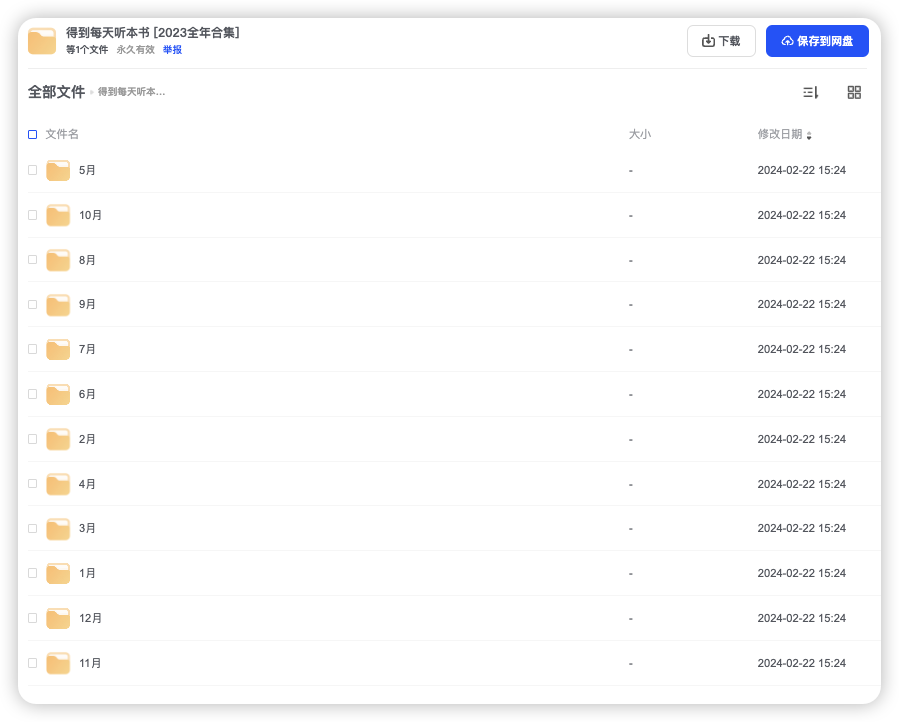Click the share folder icon in header
Viewport: 899px width, 722px height.
[42, 41]
